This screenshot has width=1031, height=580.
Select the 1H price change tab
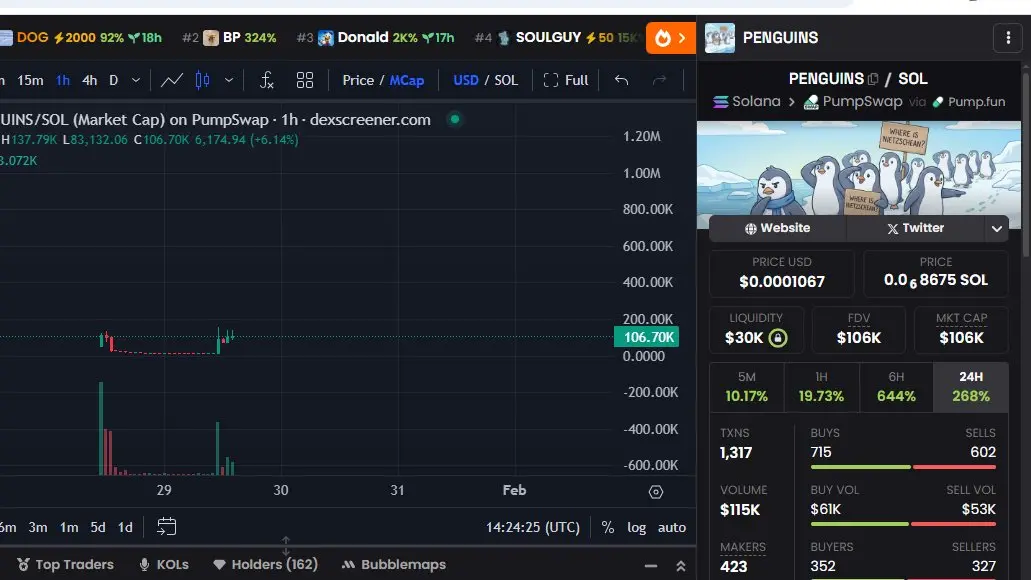(821, 387)
